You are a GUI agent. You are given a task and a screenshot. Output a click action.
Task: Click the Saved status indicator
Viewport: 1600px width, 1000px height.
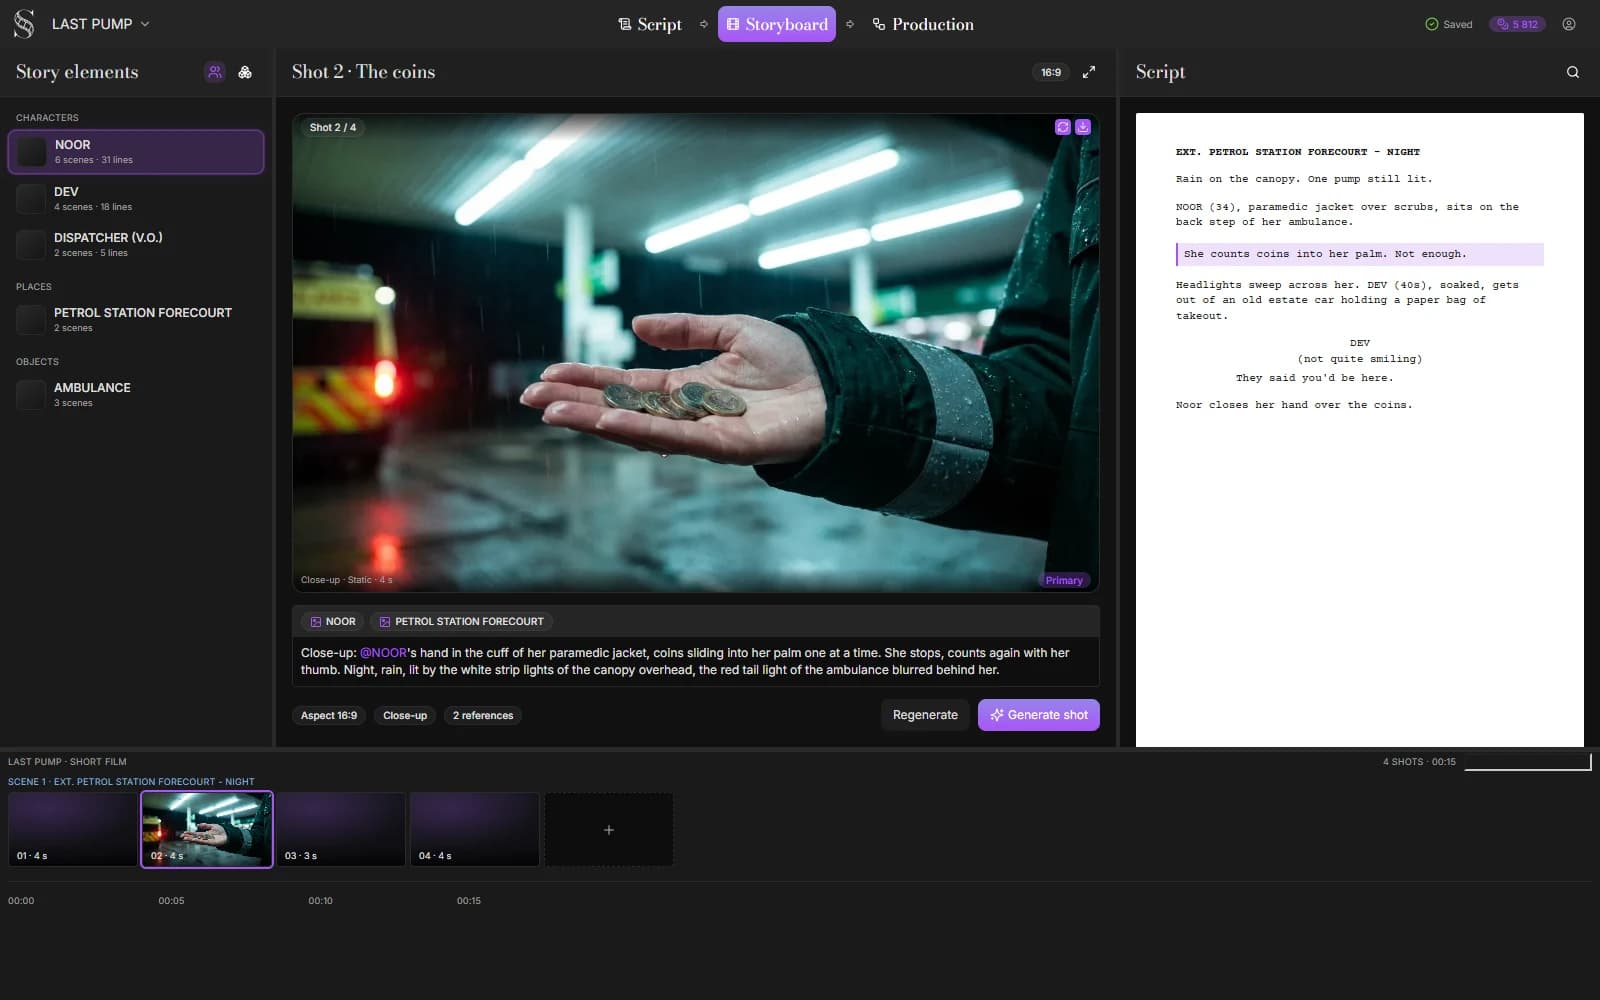[x=1449, y=24]
